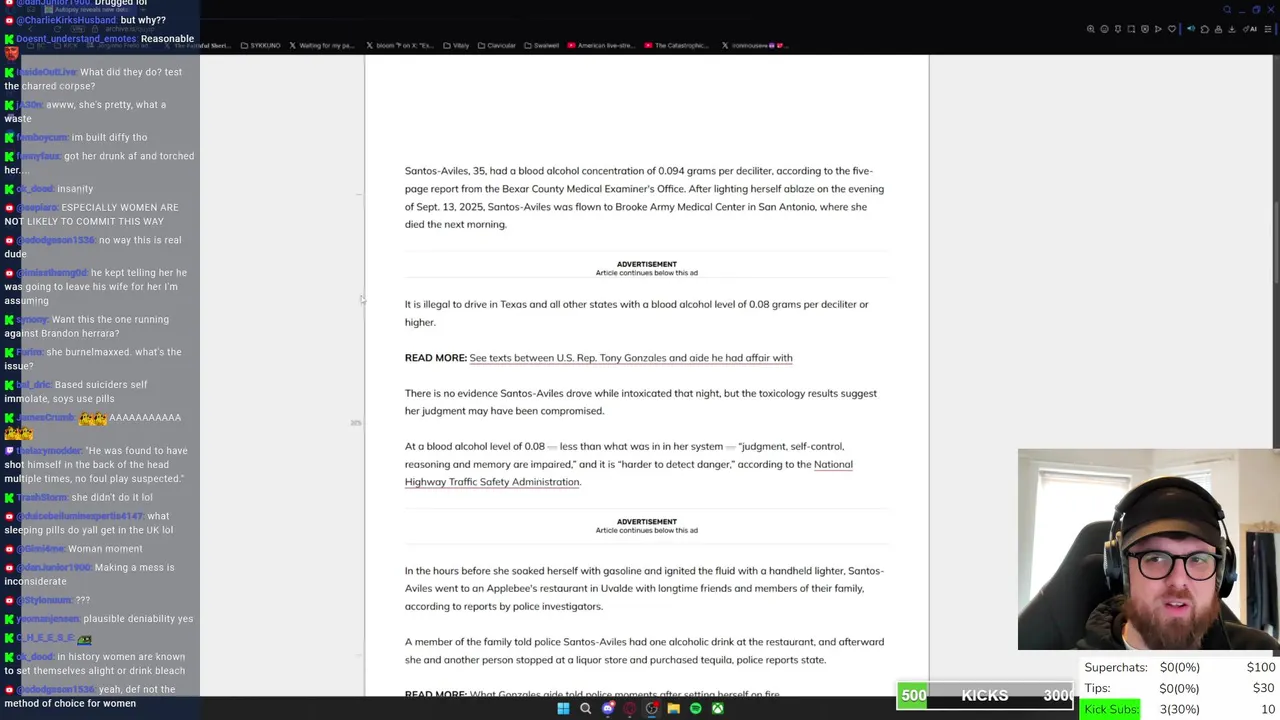Click the zoom magnifier icon in address bar
The width and height of the screenshot is (1280, 720).
click(1091, 29)
